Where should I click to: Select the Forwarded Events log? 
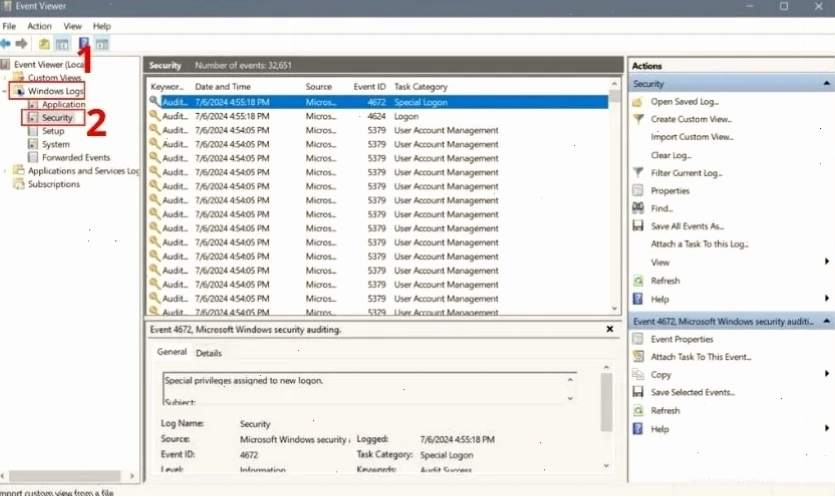pyautogui.click(x=76, y=158)
